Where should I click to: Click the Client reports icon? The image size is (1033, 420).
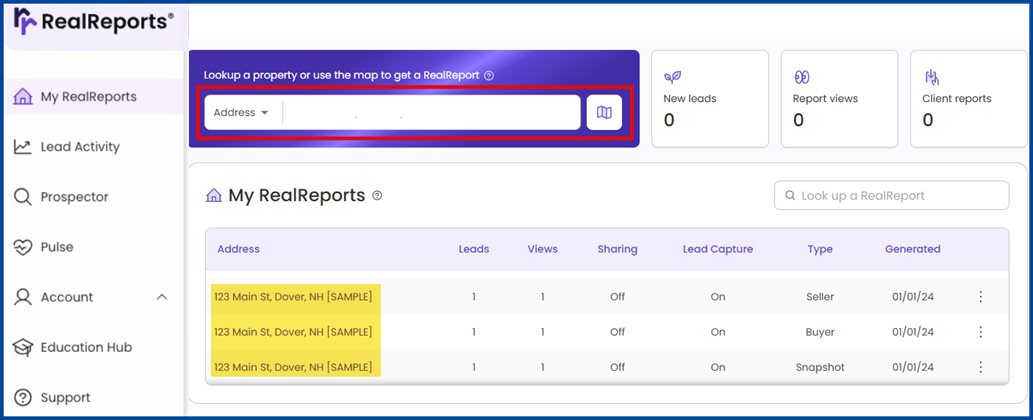tap(931, 77)
